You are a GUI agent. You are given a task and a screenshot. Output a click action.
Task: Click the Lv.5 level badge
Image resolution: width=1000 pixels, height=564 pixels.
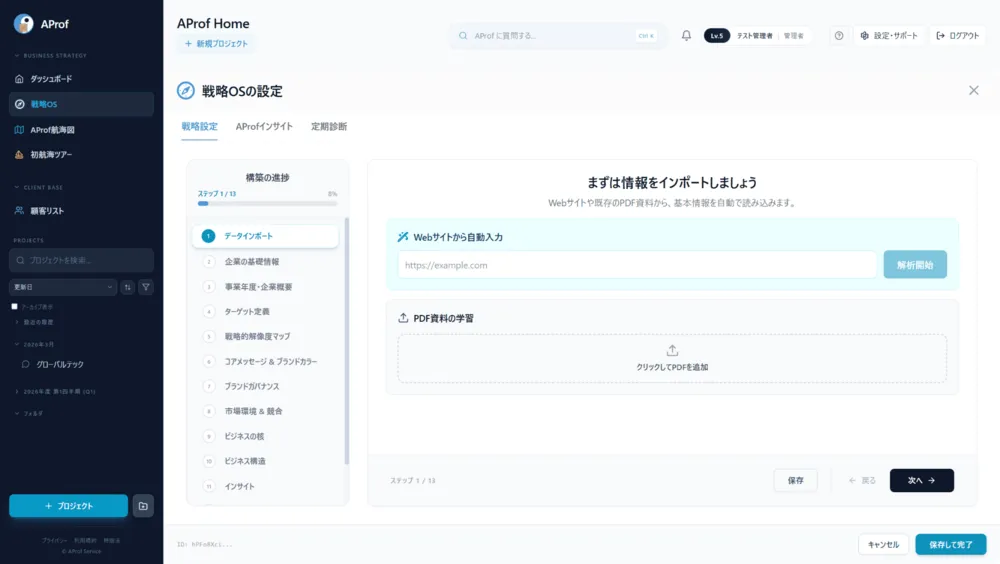tap(716, 36)
